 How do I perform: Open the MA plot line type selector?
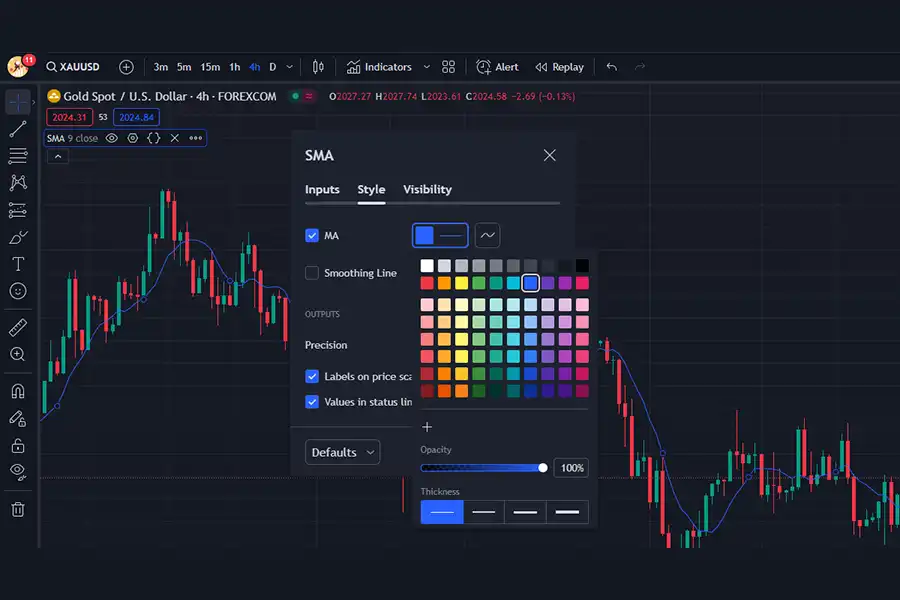click(487, 235)
